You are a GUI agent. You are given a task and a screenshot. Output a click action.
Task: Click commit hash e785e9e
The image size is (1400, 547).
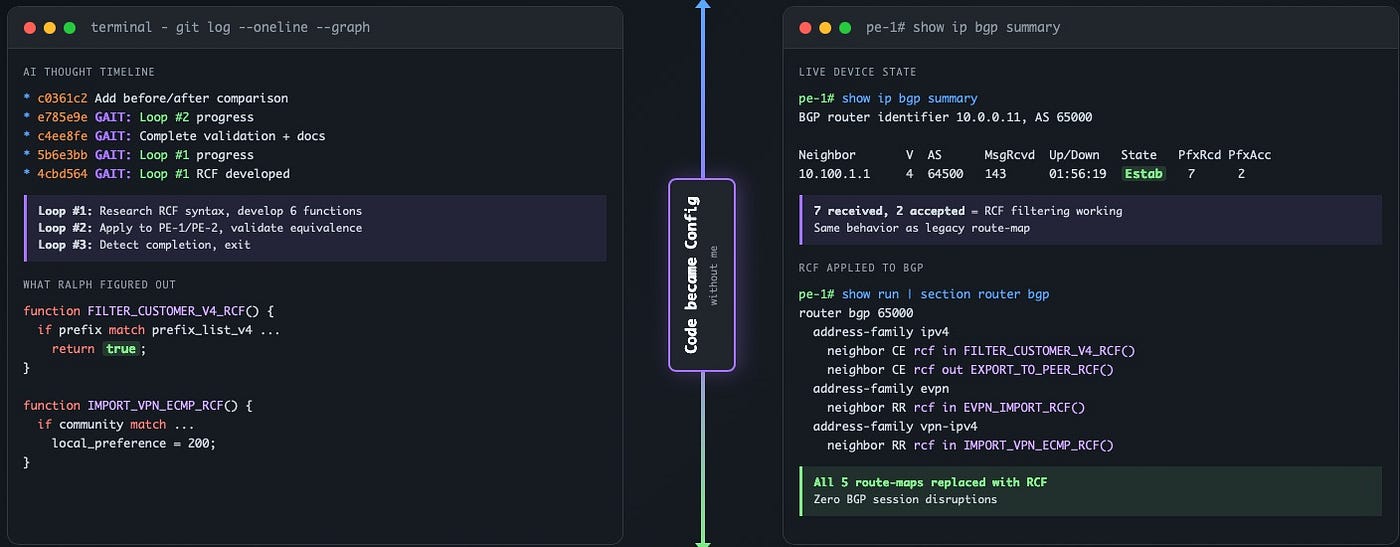coord(62,117)
